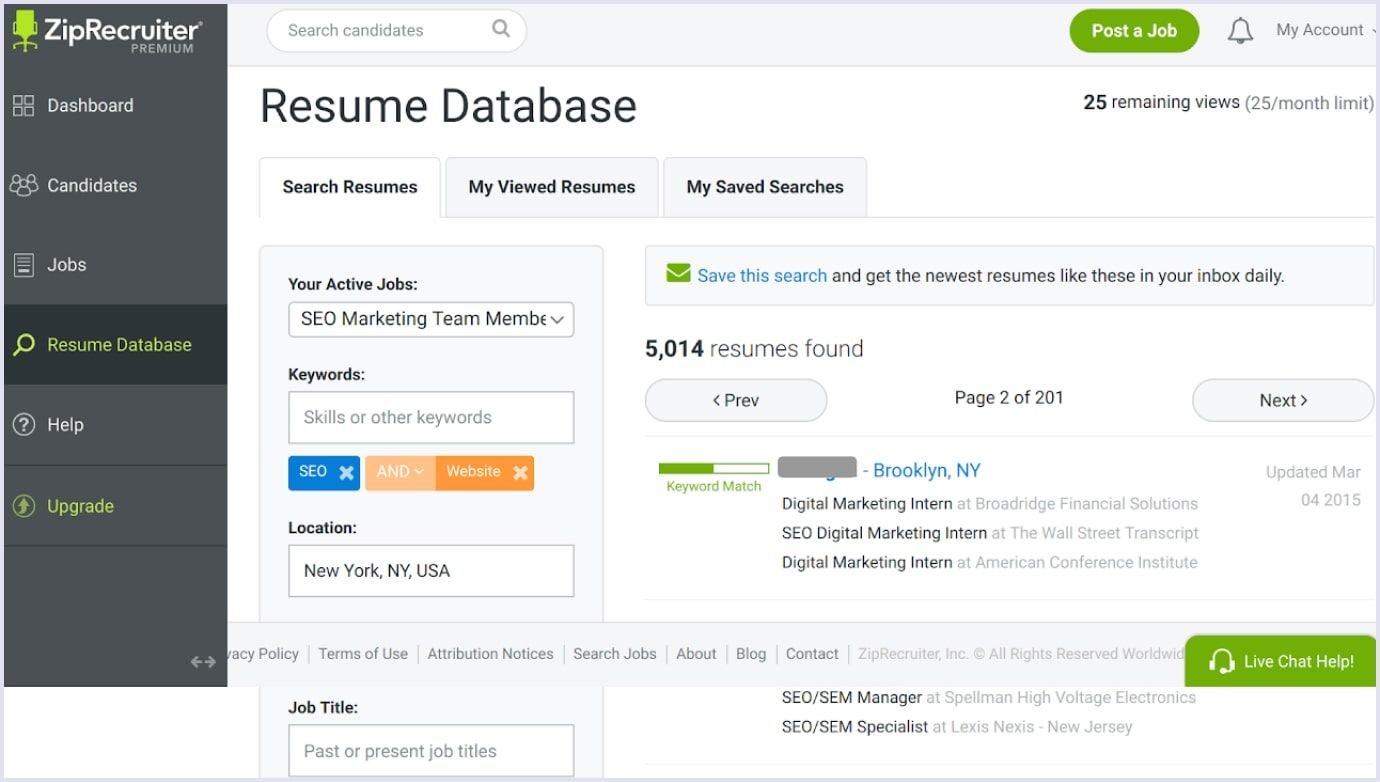Click the headset icon on Live Chat
1380x782 pixels.
coord(1221,661)
